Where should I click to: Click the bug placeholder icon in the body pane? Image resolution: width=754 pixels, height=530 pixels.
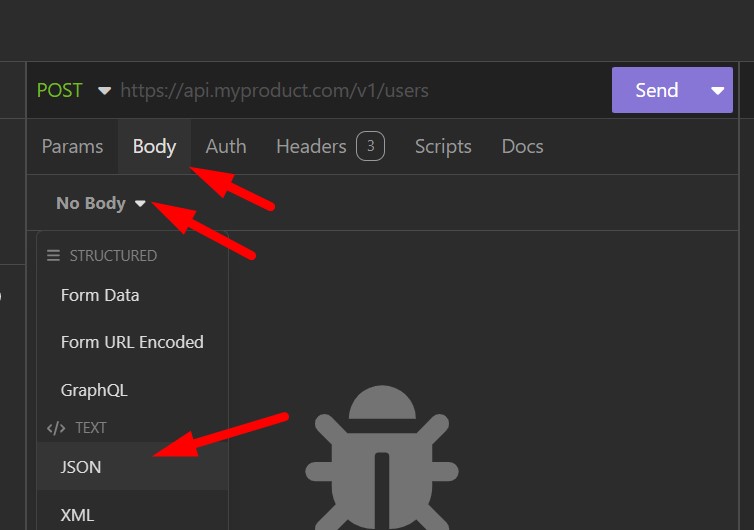(x=382, y=457)
